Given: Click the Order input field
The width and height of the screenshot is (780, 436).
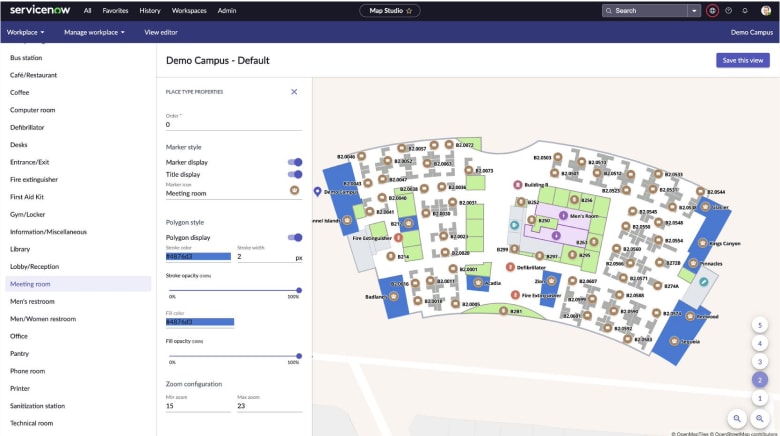Looking at the screenshot, I should (x=234, y=124).
